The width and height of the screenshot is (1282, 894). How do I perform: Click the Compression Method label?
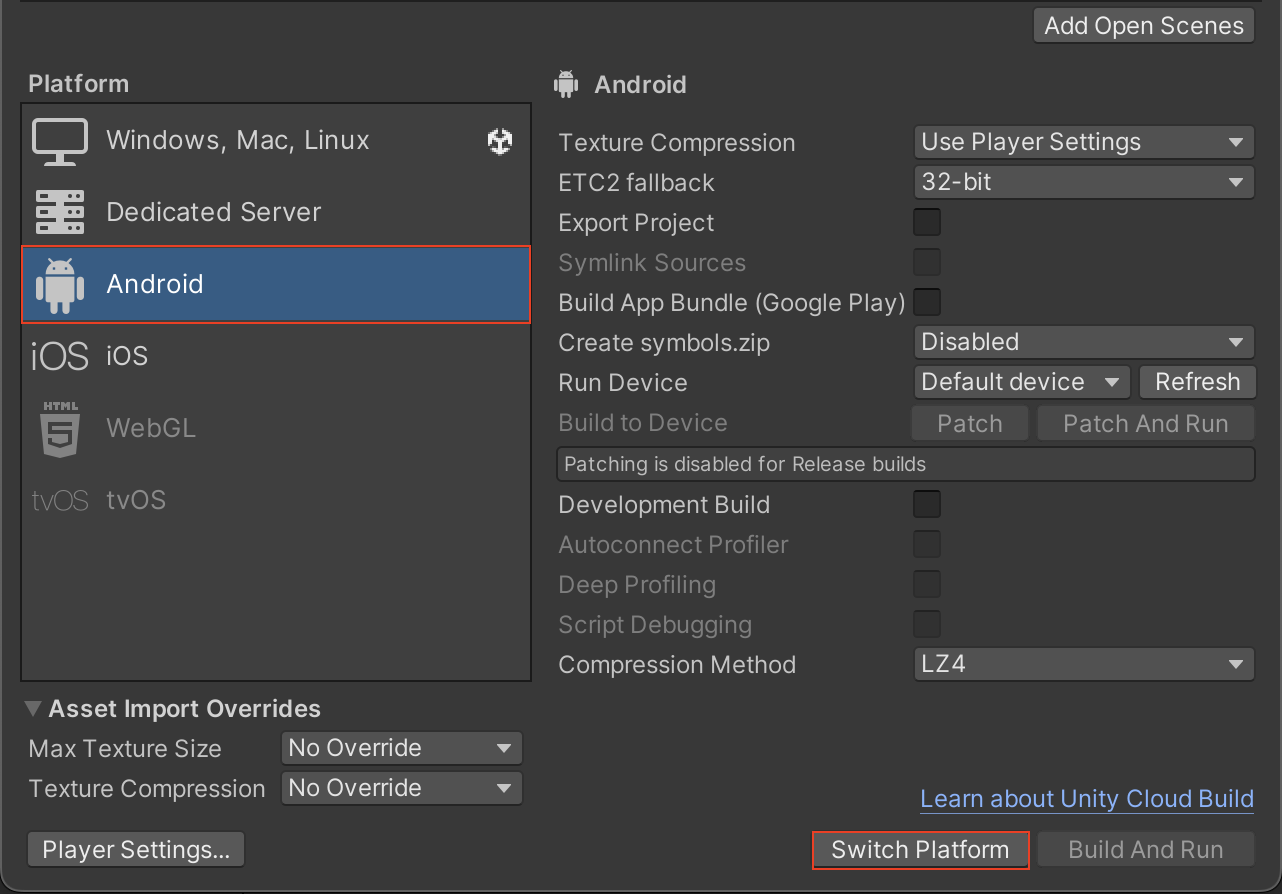[x=677, y=665]
